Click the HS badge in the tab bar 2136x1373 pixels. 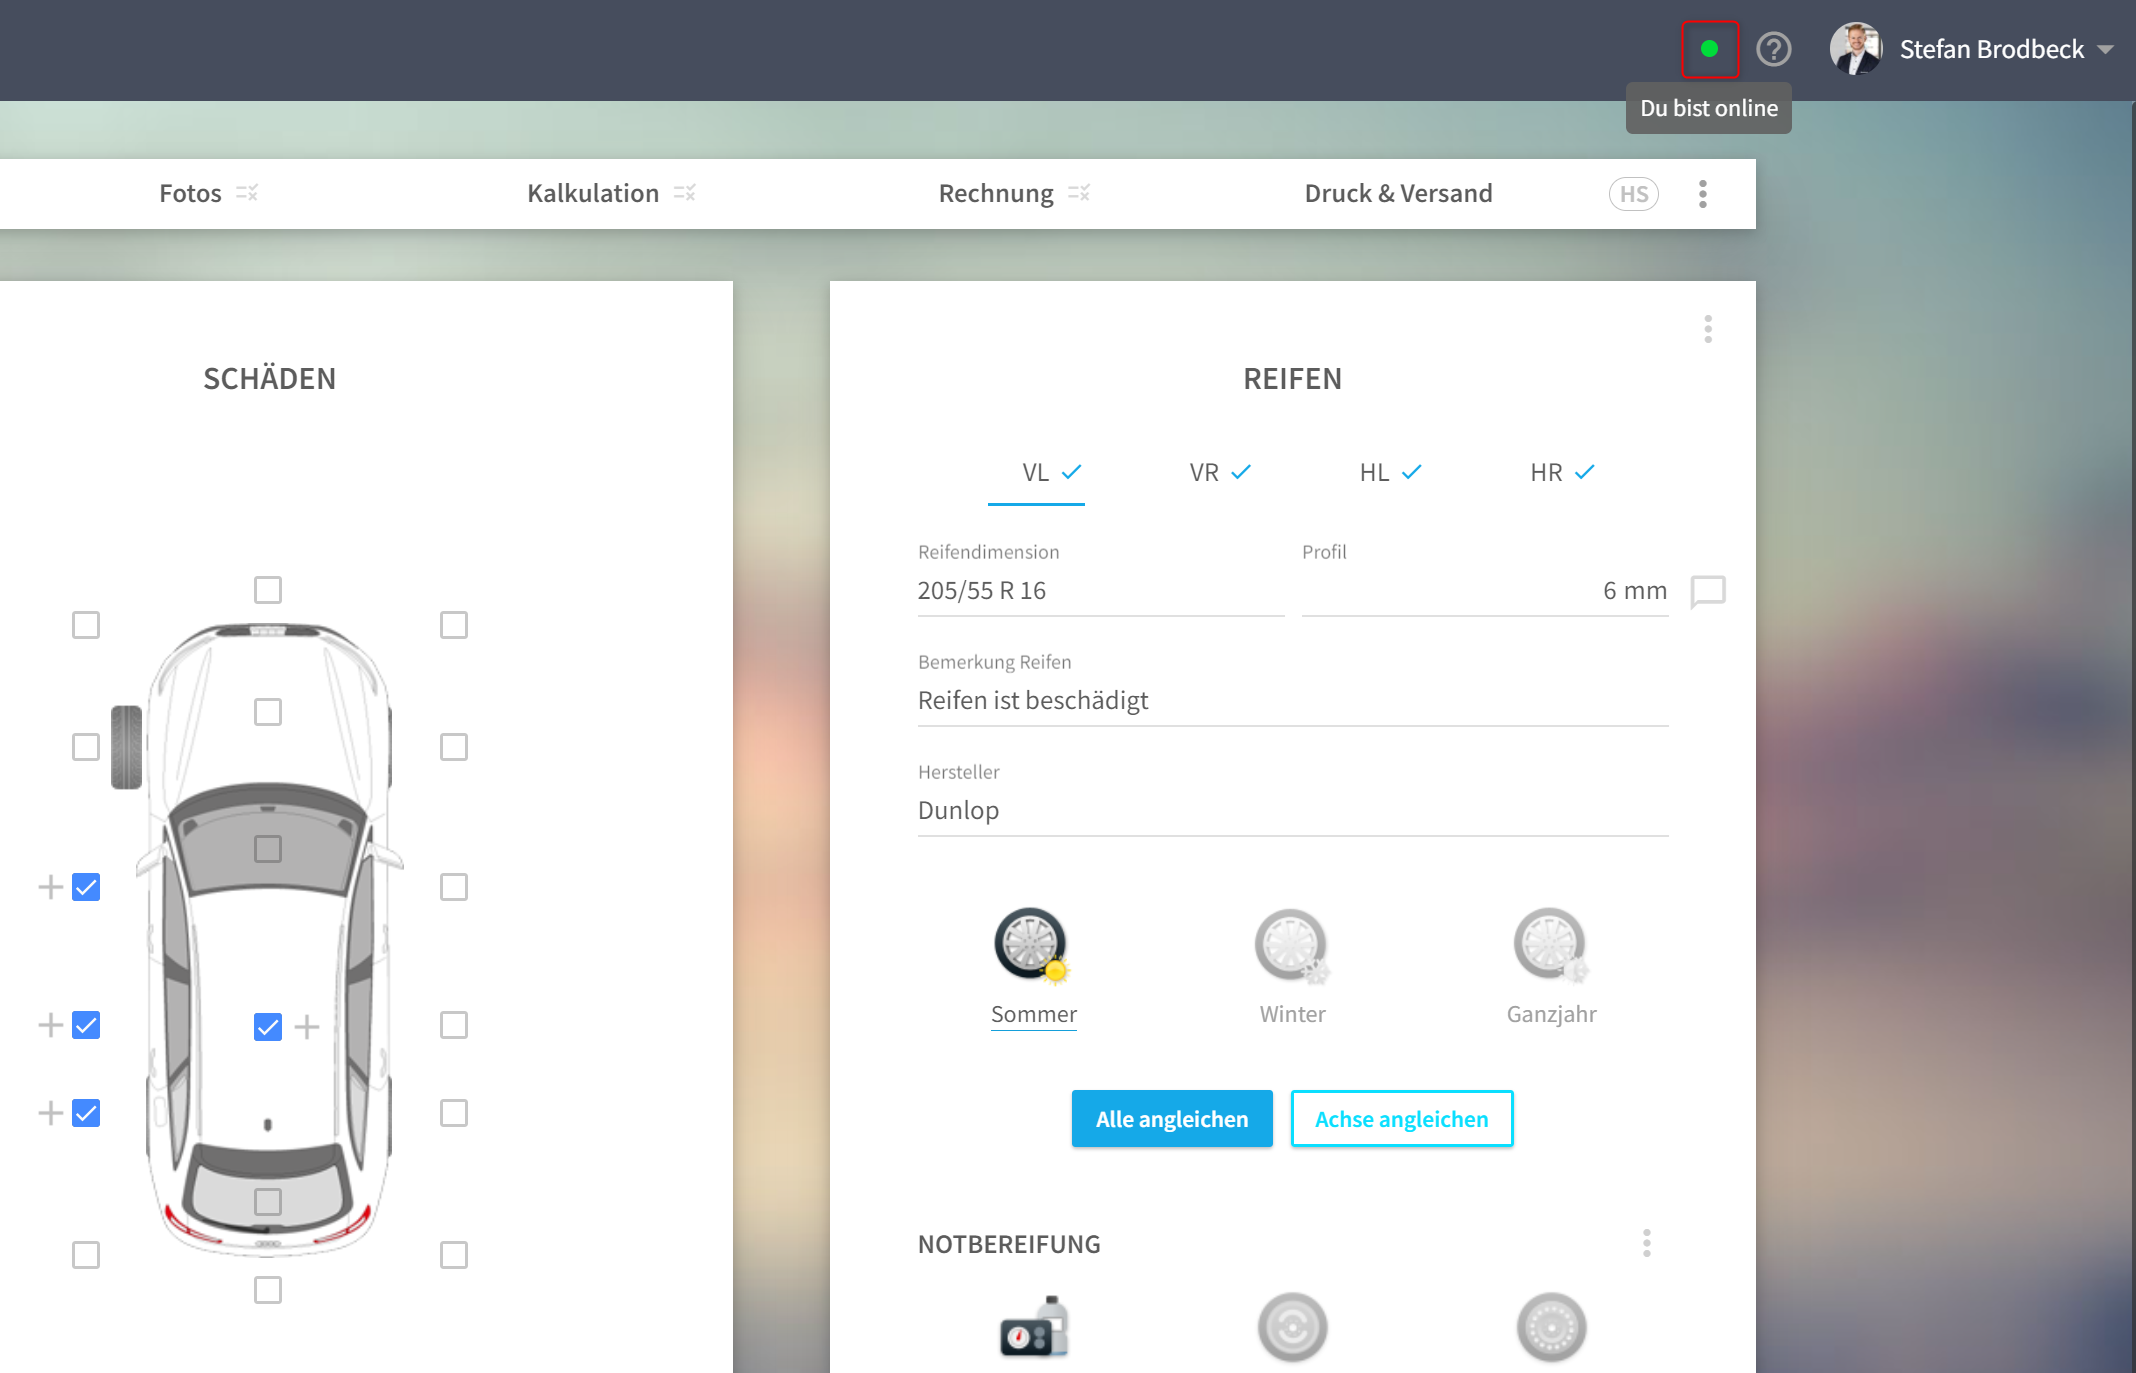[x=1634, y=194]
